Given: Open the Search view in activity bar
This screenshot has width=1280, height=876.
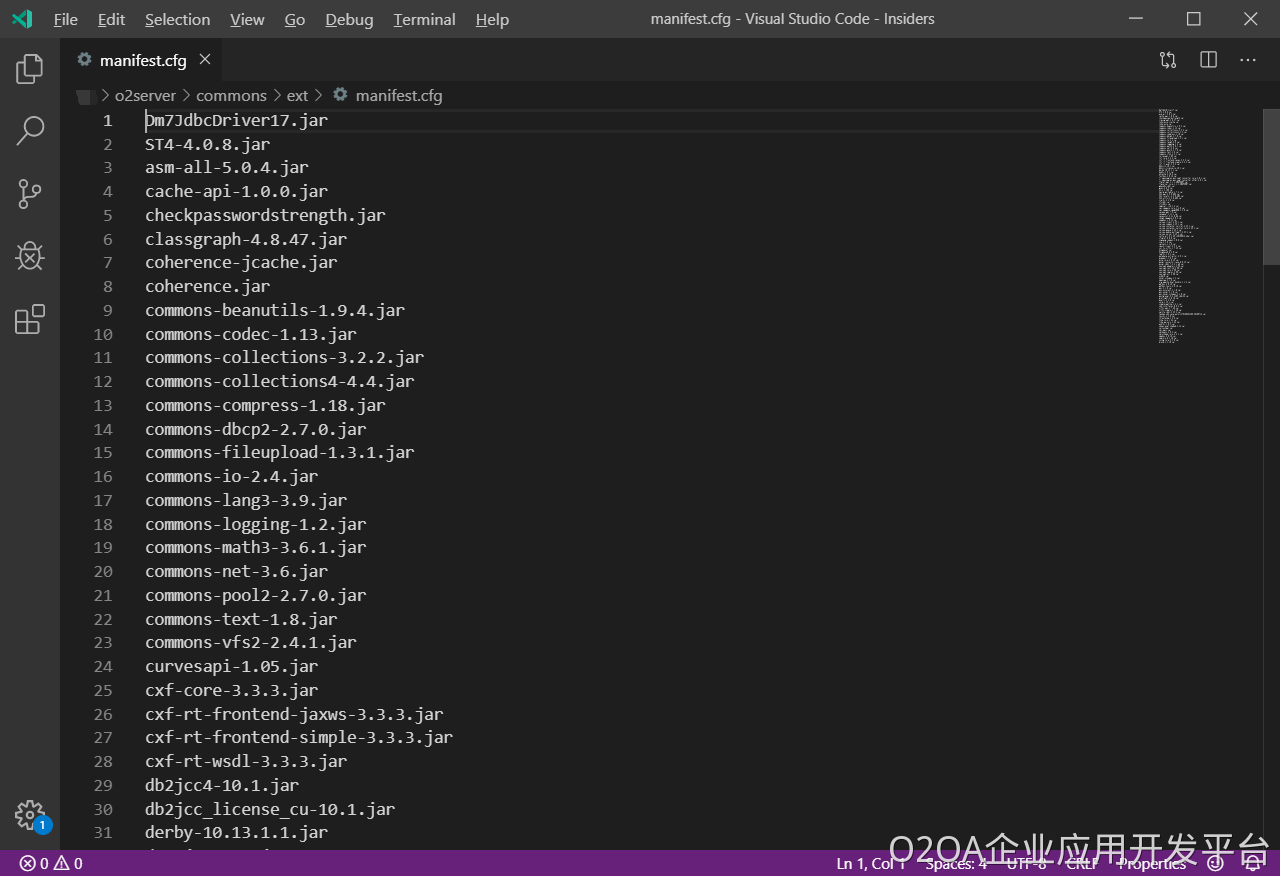Looking at the screenshot, I should point(30,130).
